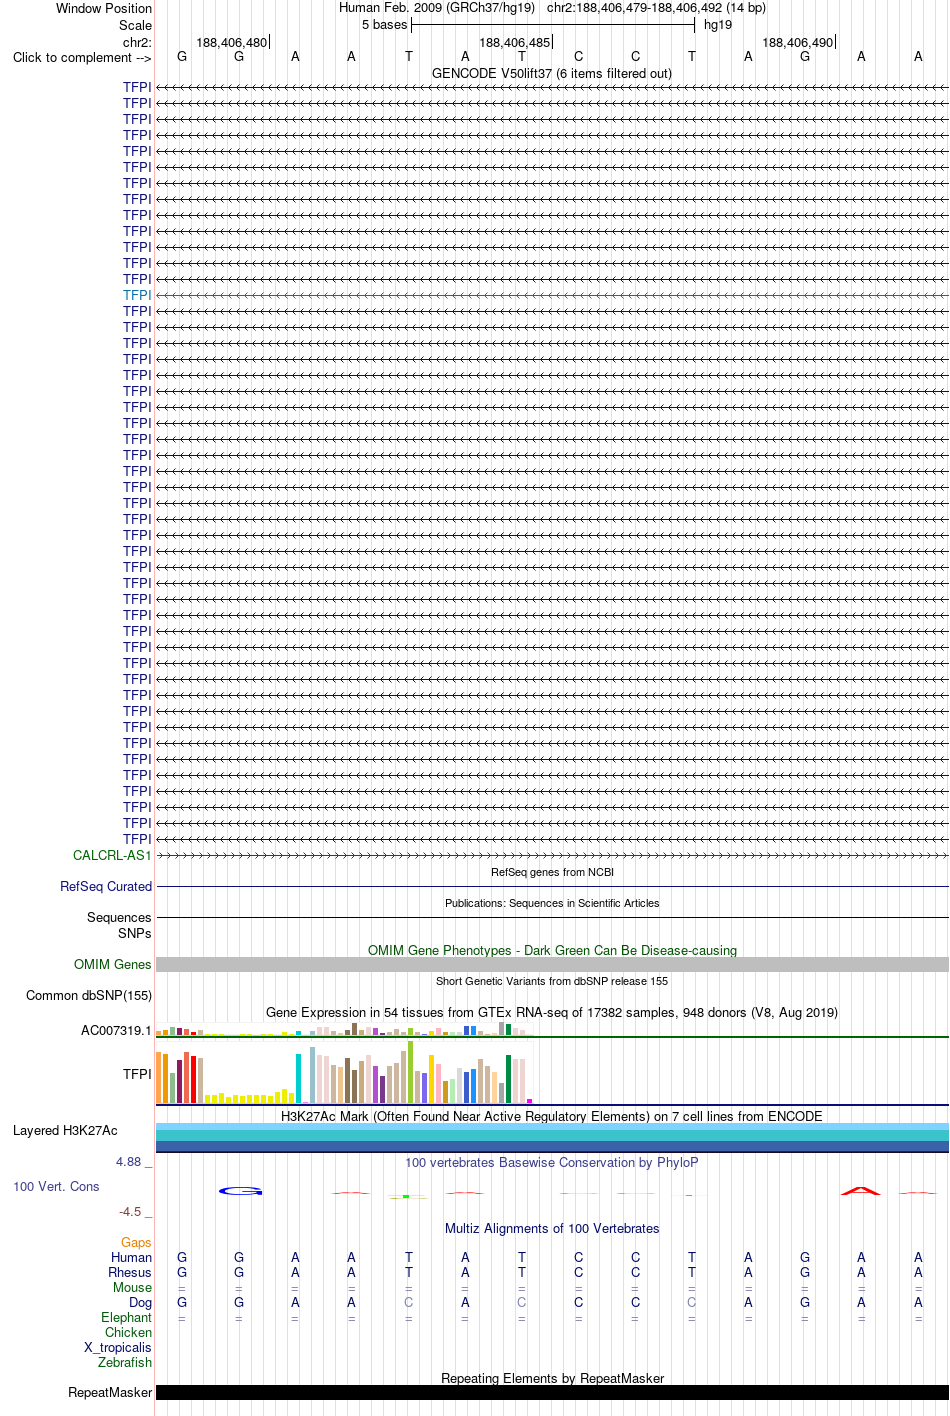Click the GENCODE V50lift37 track title
950x1416 pixels.
[552, 73]
